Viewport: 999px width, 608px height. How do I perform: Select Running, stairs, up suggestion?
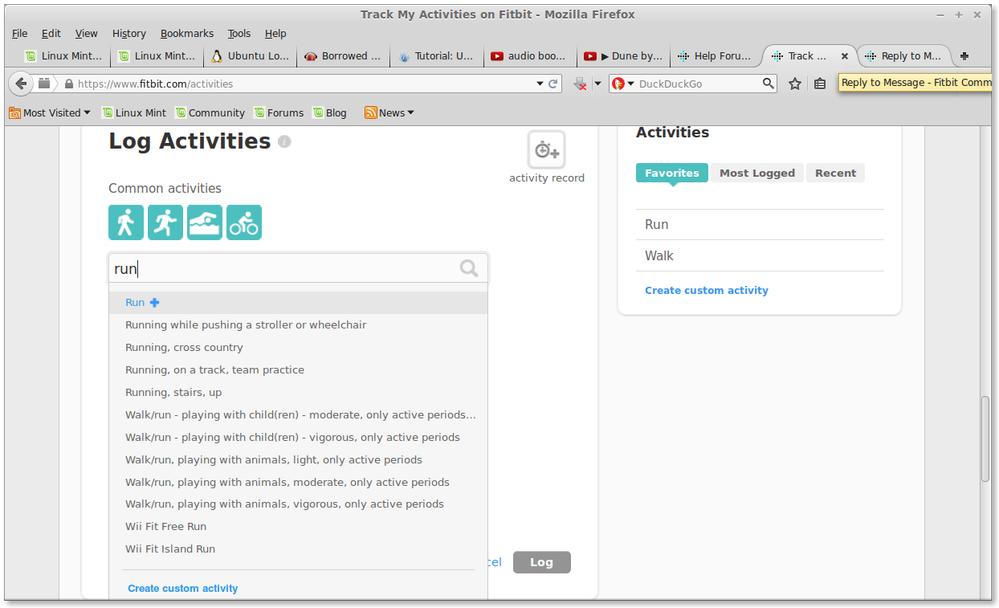coord(298,392)
